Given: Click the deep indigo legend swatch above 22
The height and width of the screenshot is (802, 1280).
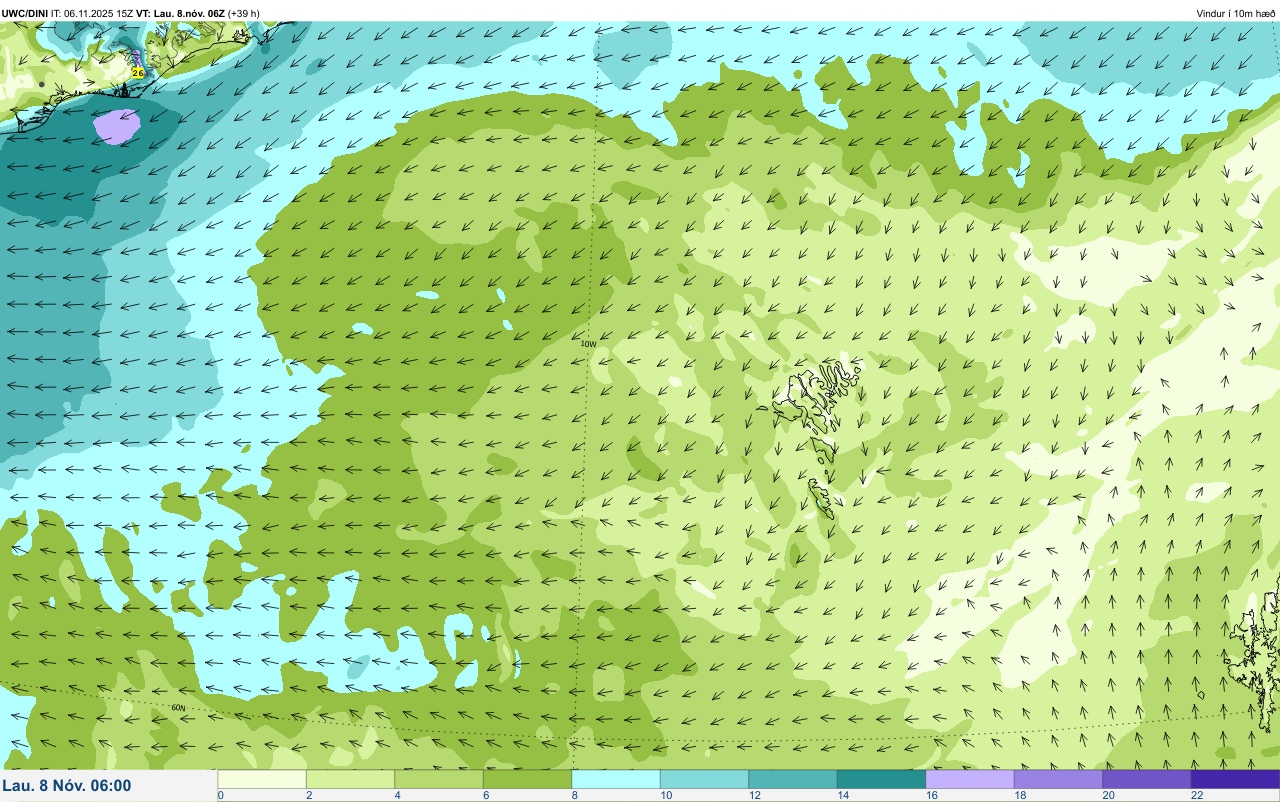Looking at the screenshot, I should point(1235,779).
